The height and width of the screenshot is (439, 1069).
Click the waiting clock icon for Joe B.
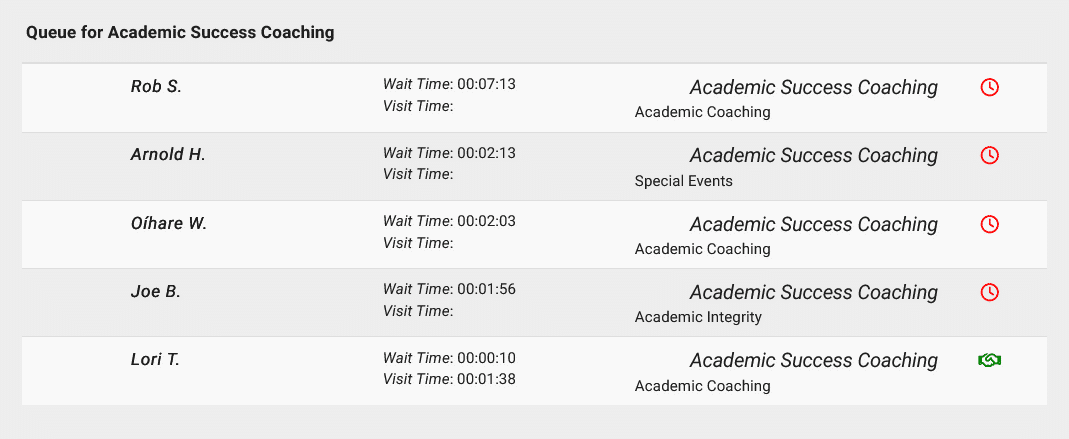pyautogui.click(x=989, y=292)
